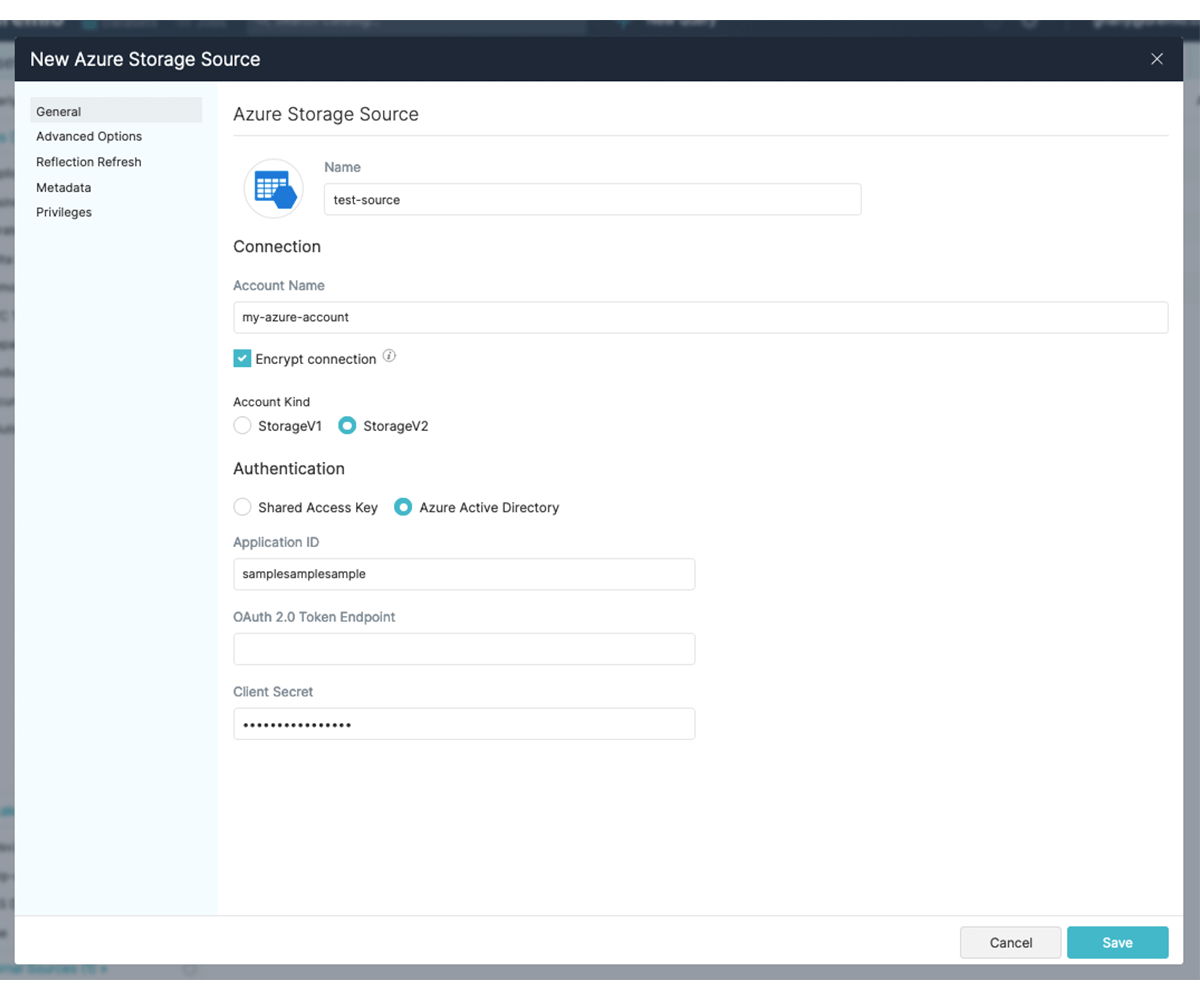Screen dimensions: 1200x1000
Task: Toggle the Encrypt connection checkbox
Action: [x=242, y=358]
